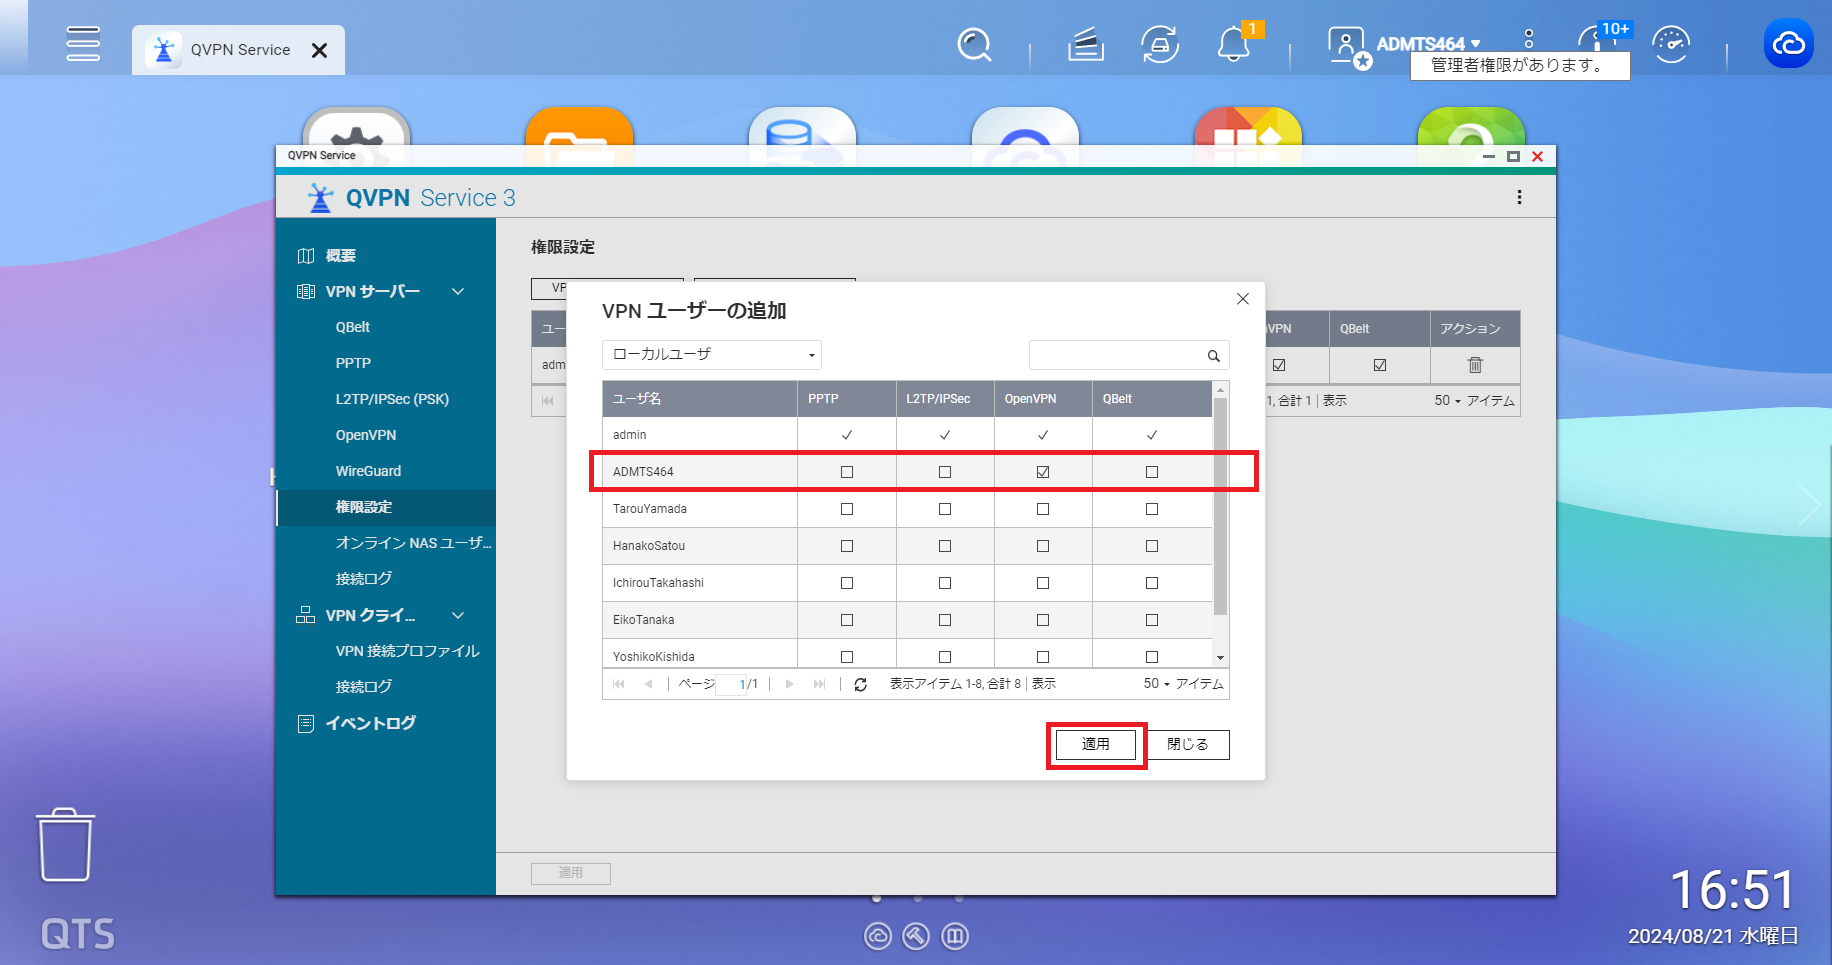Click the page number input field
The height and width of the screenshot is (965, 1832).
tap(731, 684)
